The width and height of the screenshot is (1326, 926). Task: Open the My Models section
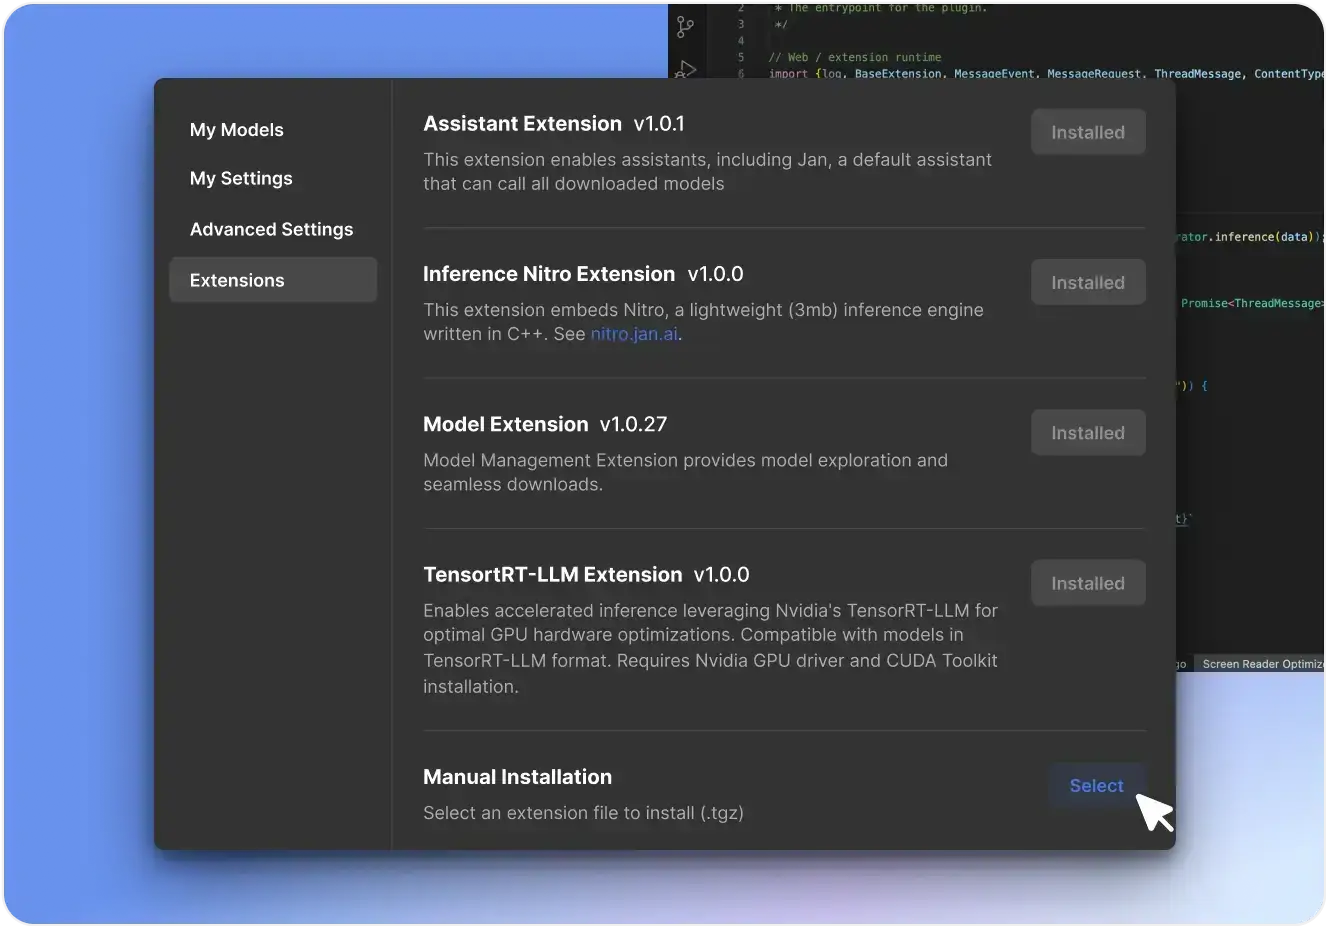coord(236,130)
